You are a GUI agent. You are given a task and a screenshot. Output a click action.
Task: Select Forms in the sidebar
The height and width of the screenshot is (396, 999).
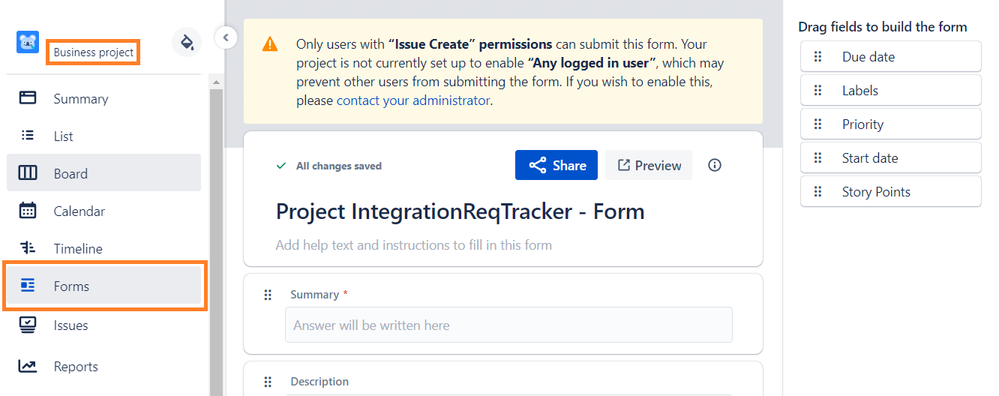[104, 286]
